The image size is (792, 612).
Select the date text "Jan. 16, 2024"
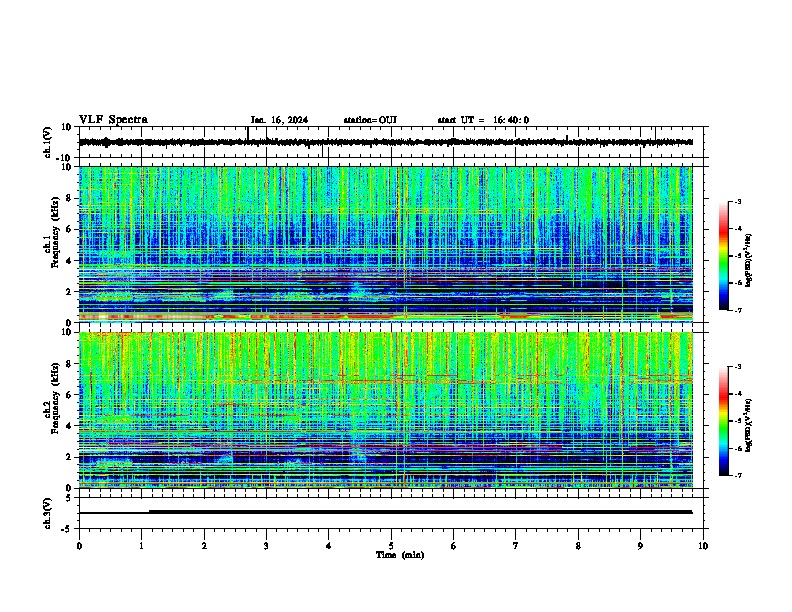tap(279, 120)
